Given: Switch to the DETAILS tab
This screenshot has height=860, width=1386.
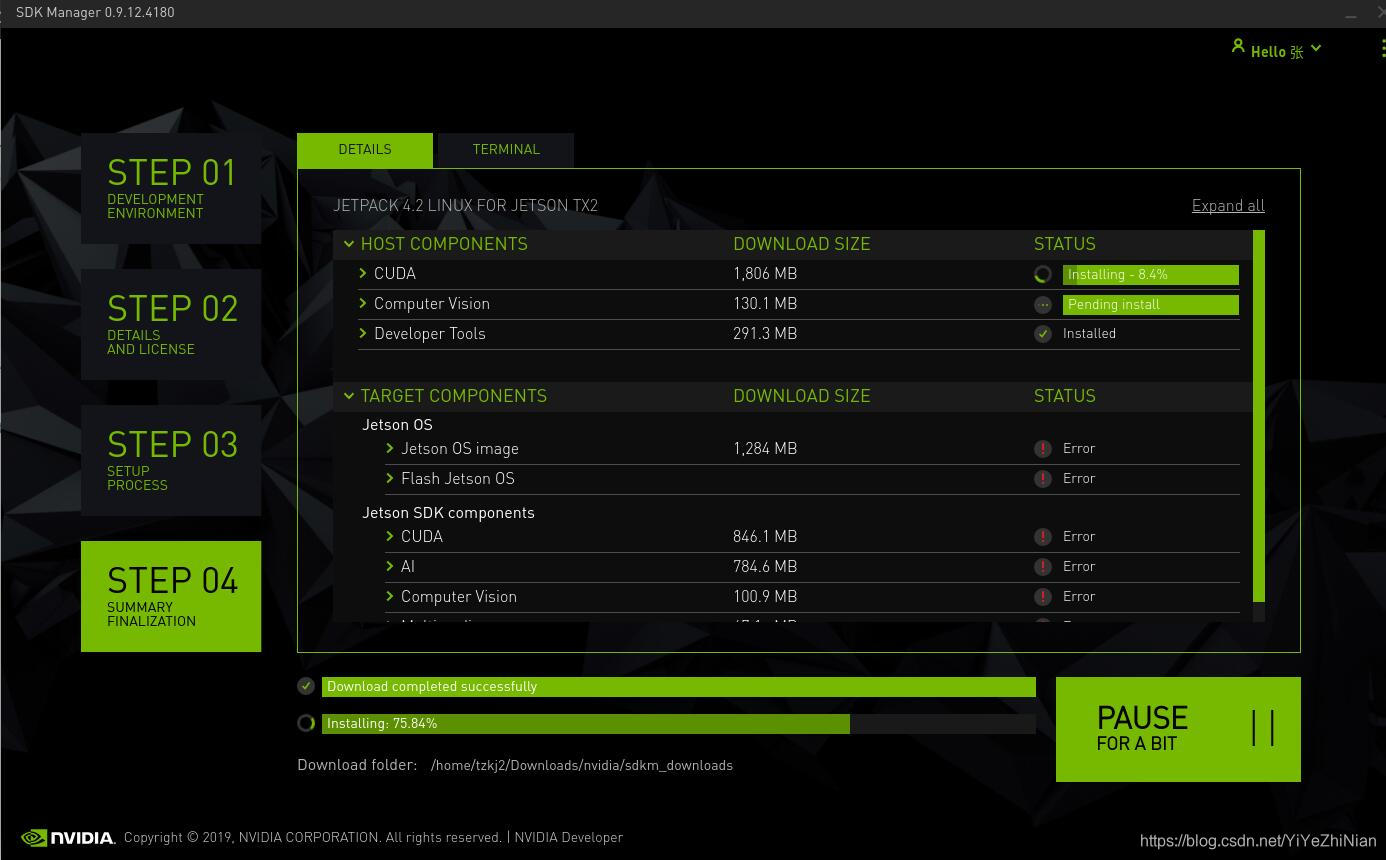Looking at the screenshot, I should point(365,150).
